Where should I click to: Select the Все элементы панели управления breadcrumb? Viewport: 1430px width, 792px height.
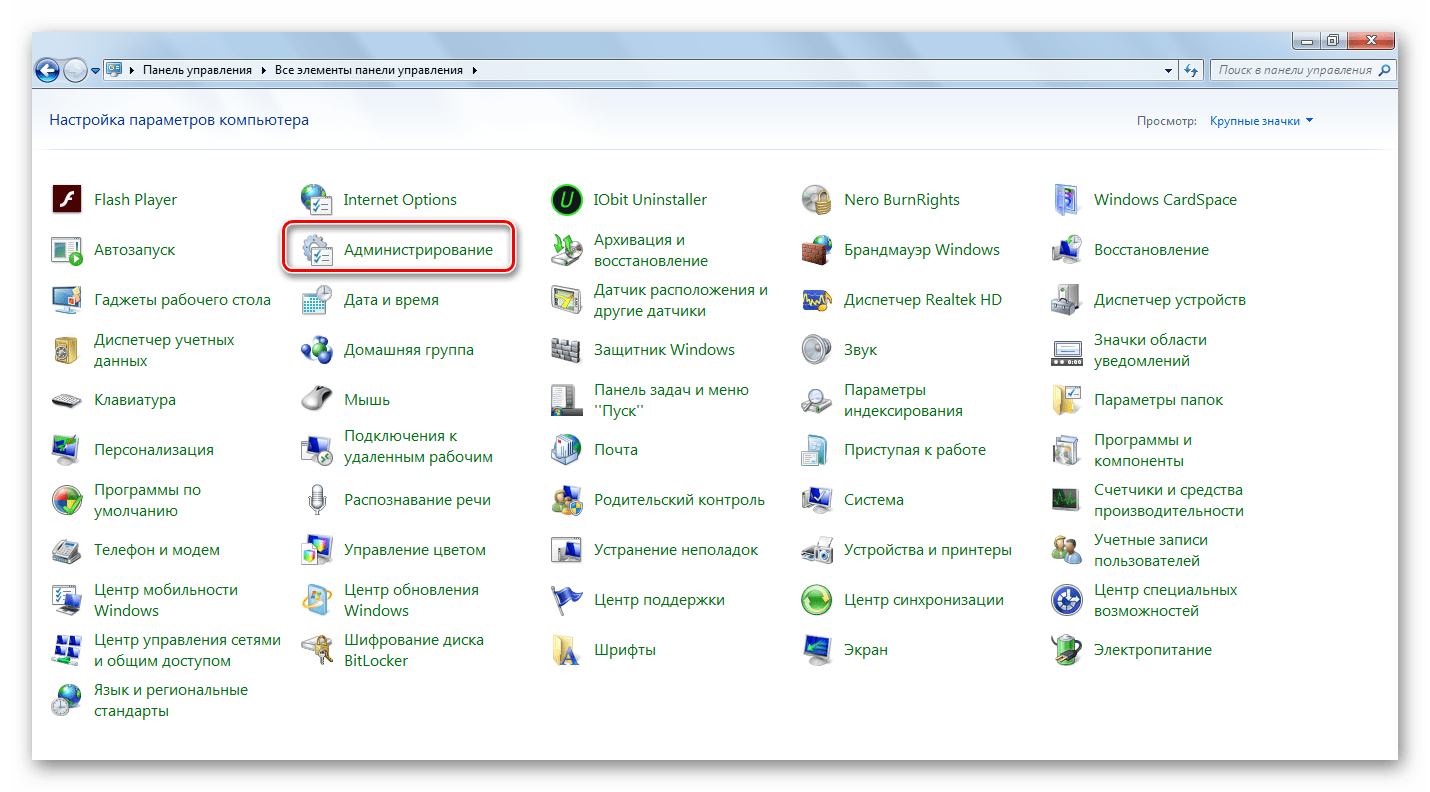click(x=367, y=71)
